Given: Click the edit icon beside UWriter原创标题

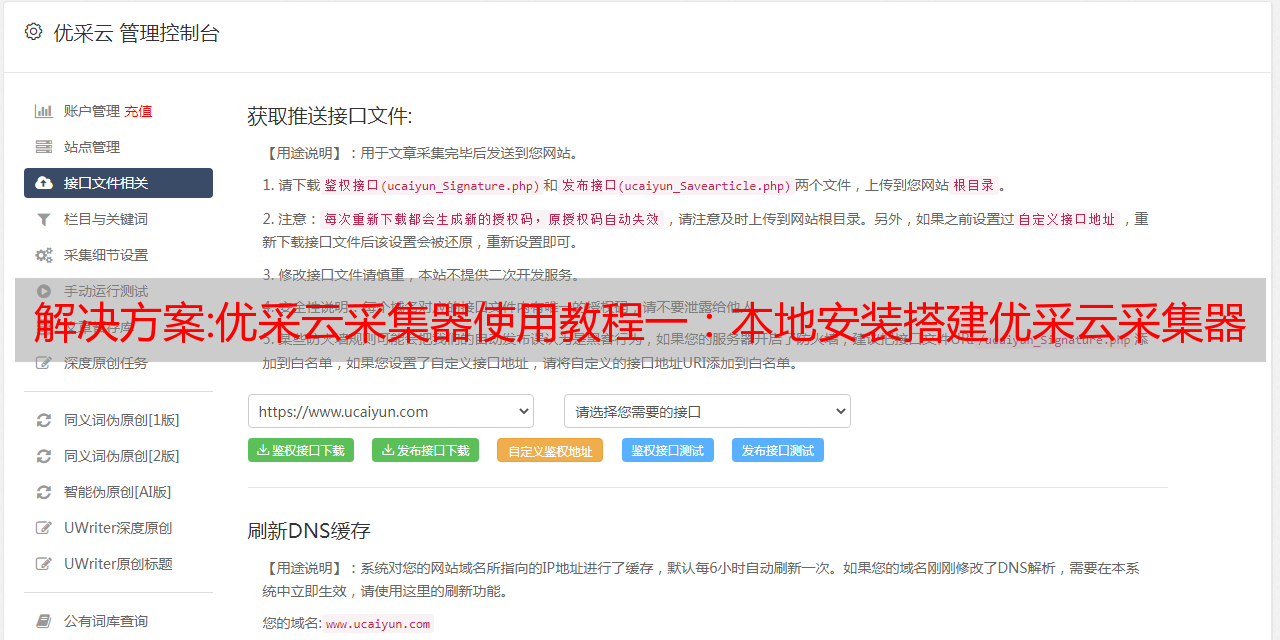Looking at the screenshot, I should [x=44, y=564].
